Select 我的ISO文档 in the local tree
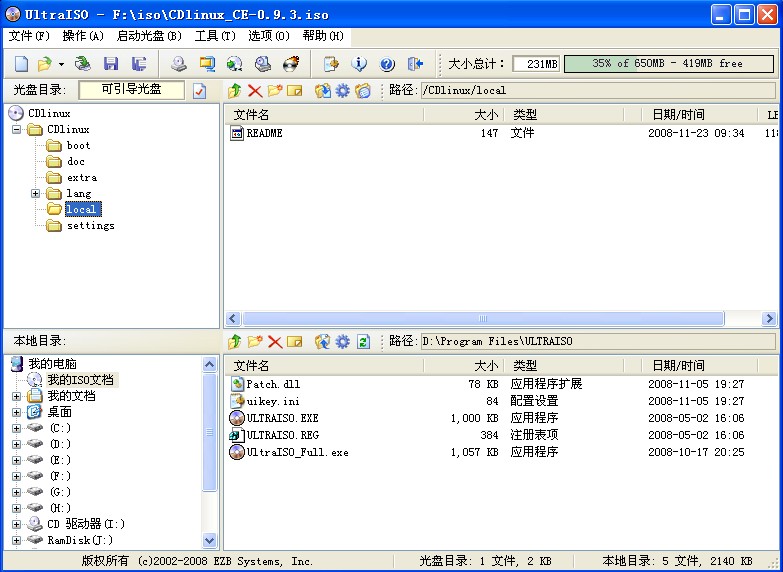Image resolution: width=783 pixels, height=572 pixels. 80,380
